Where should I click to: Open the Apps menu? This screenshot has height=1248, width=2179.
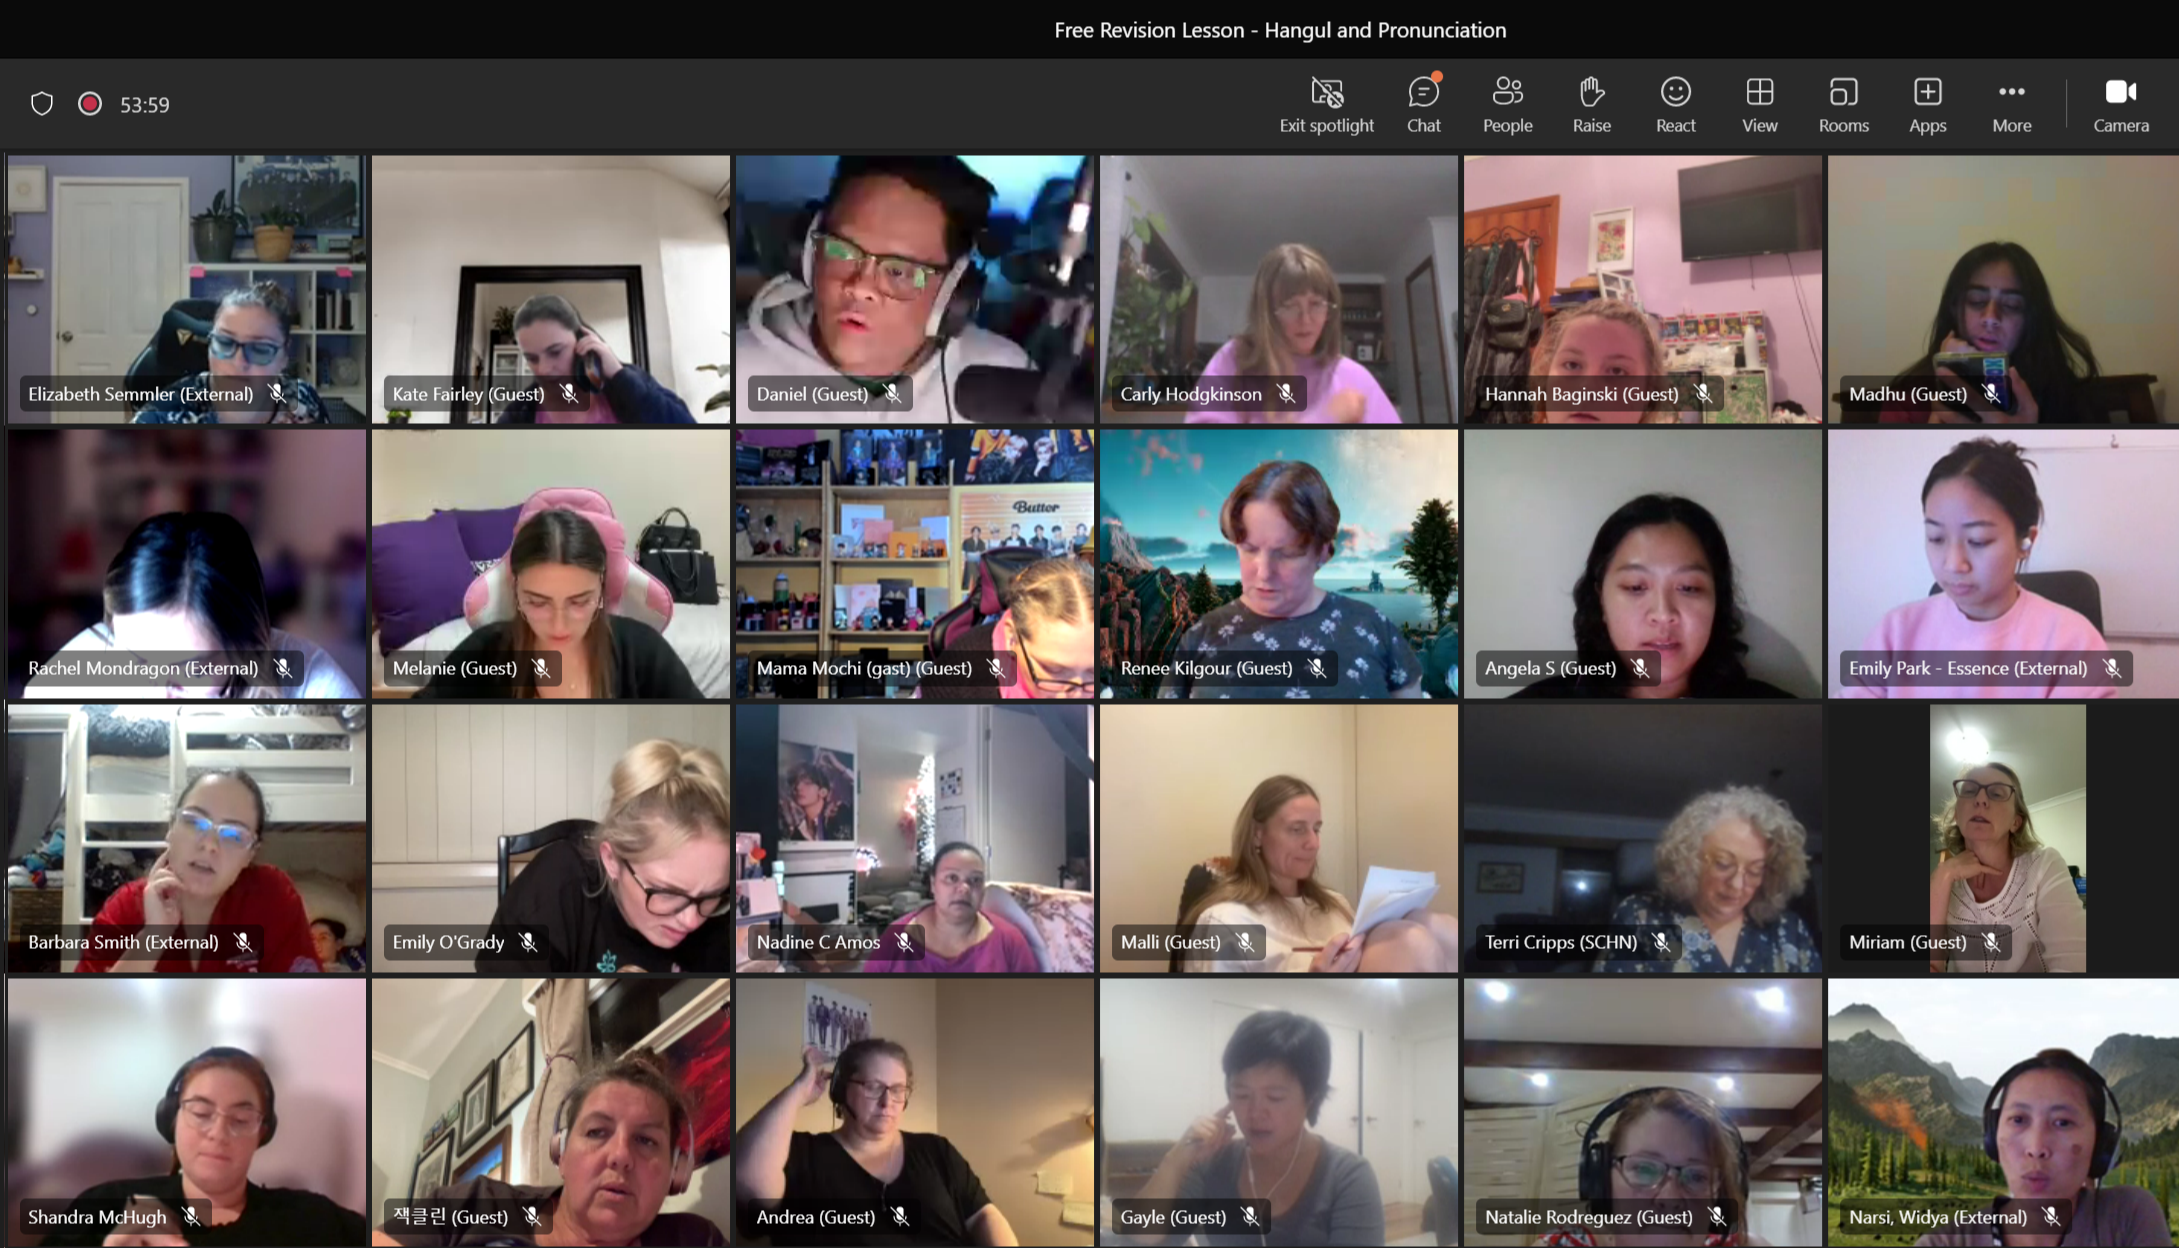point(1927,104)
